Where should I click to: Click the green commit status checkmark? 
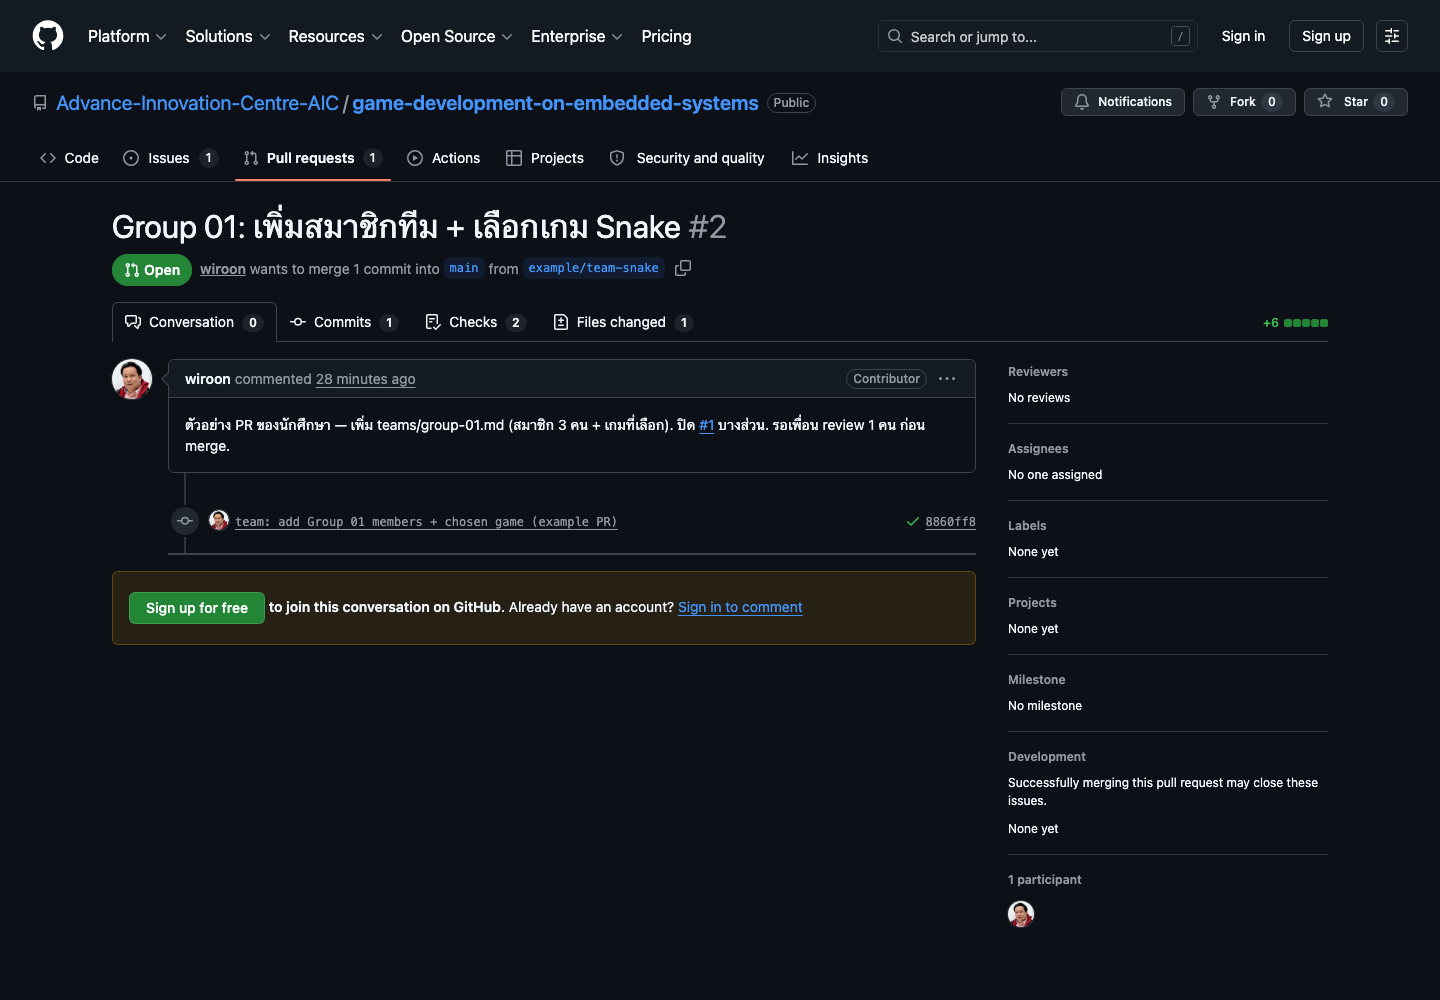pos(912,522)
